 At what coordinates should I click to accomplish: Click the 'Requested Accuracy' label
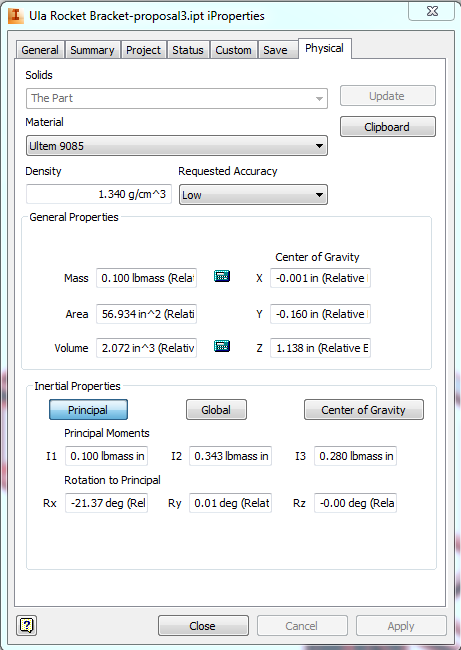(x=228, y=171)
